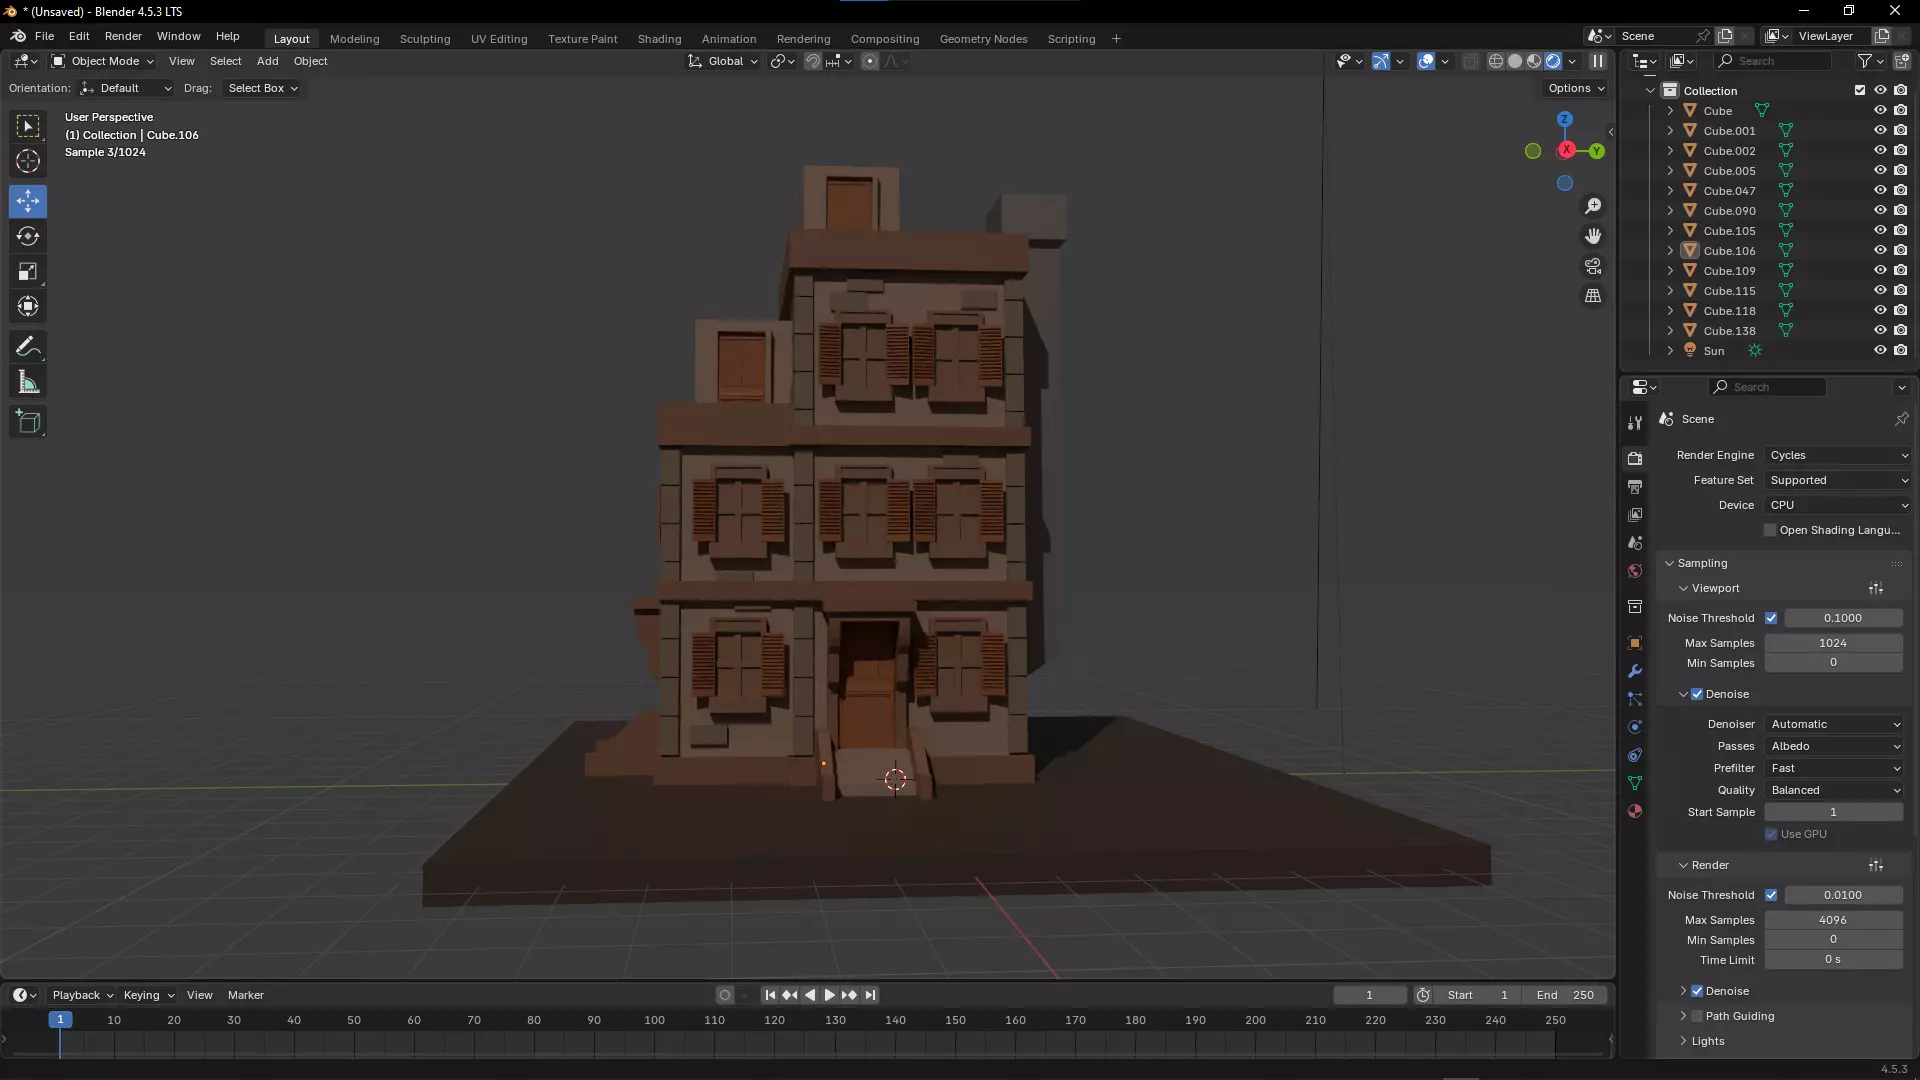Click Render Time Limit field

click(1833, 960)
